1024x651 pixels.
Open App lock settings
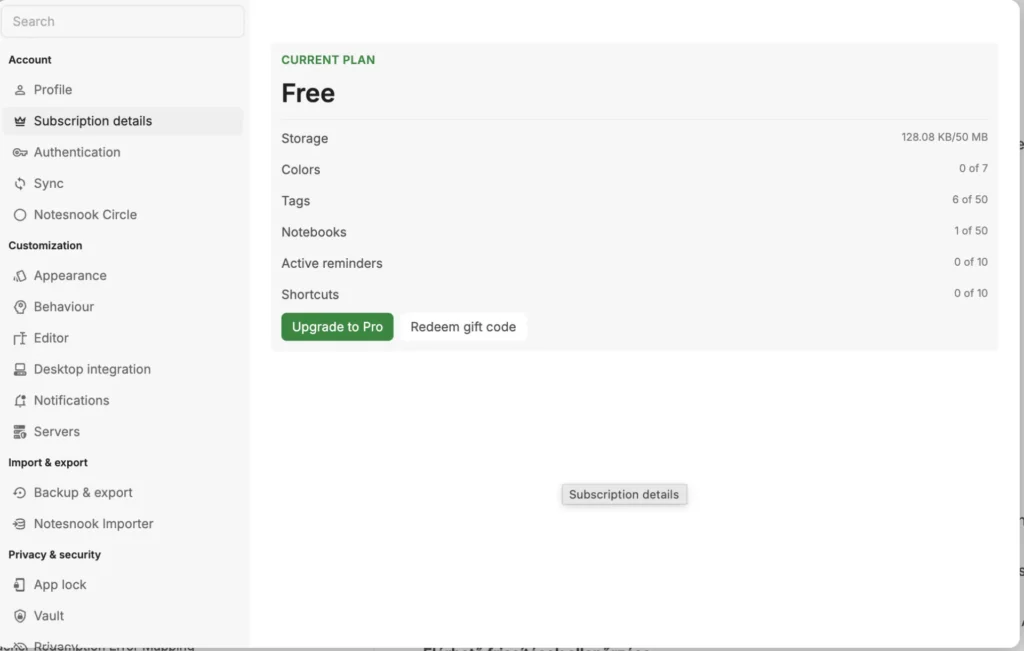[123, 585]
